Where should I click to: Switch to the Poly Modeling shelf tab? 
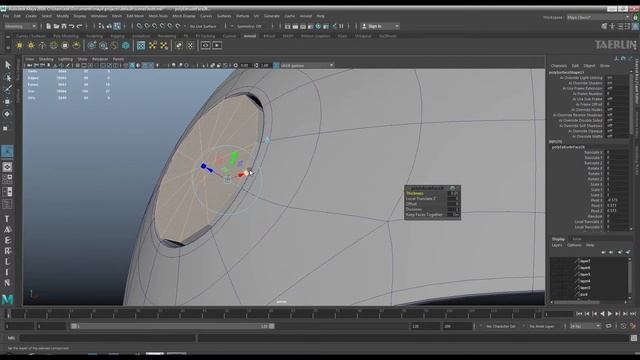(65, 36)
